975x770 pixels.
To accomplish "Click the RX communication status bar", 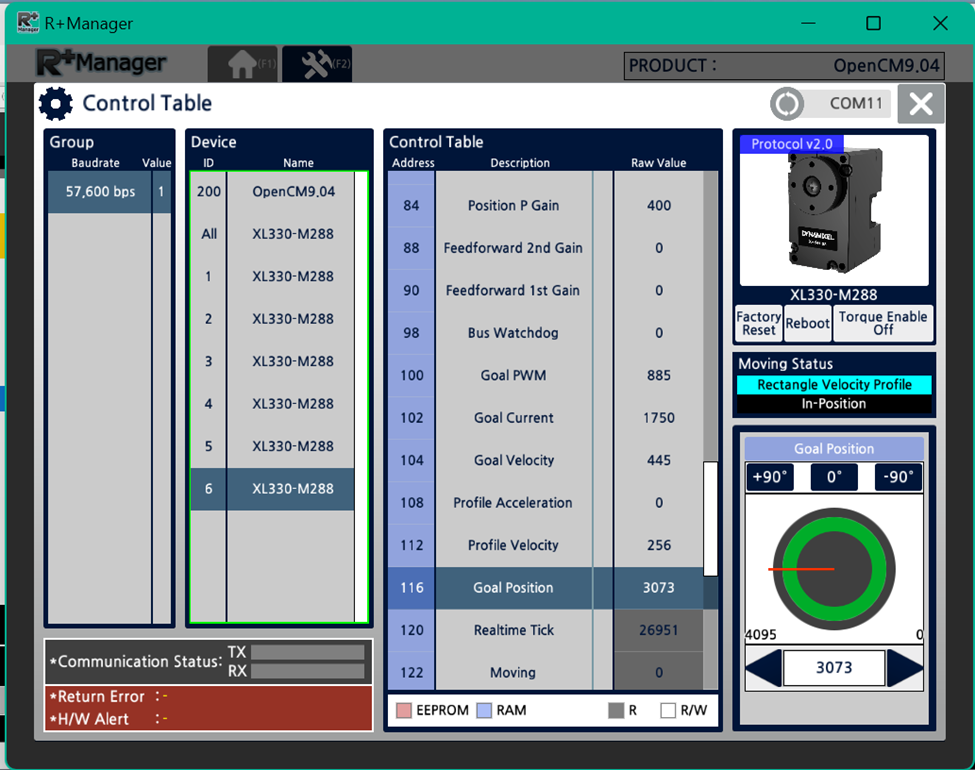I will 307,671.
